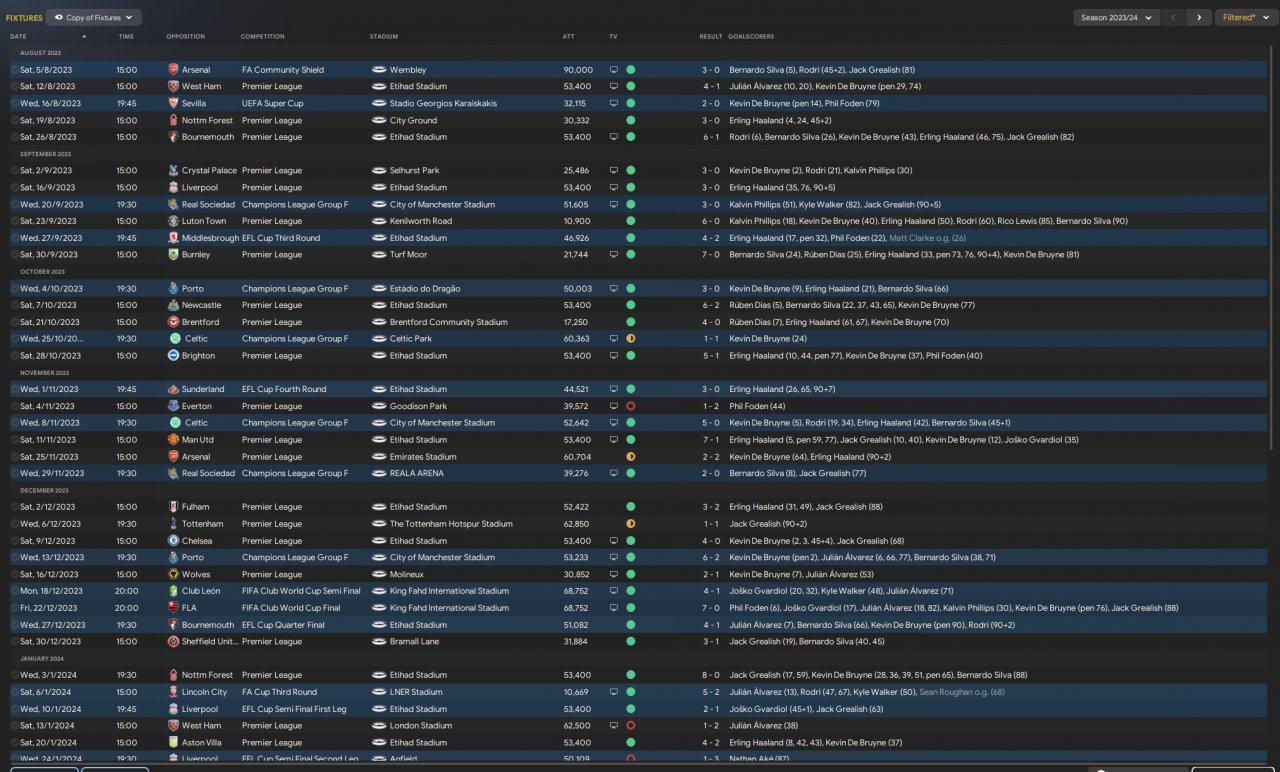This screenshot has width=1280, height=772.
Task: Click the stadium icon beside Wembley
Action: tap(379, 70)
